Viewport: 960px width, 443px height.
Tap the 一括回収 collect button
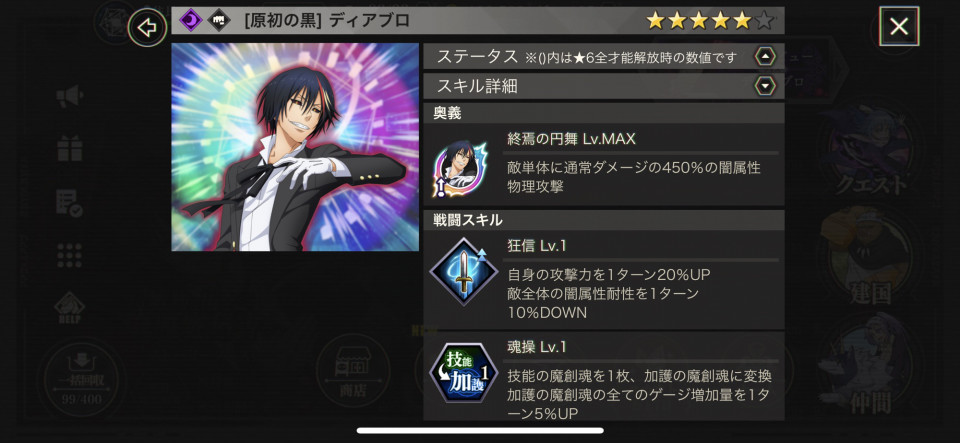pos(80,378)
